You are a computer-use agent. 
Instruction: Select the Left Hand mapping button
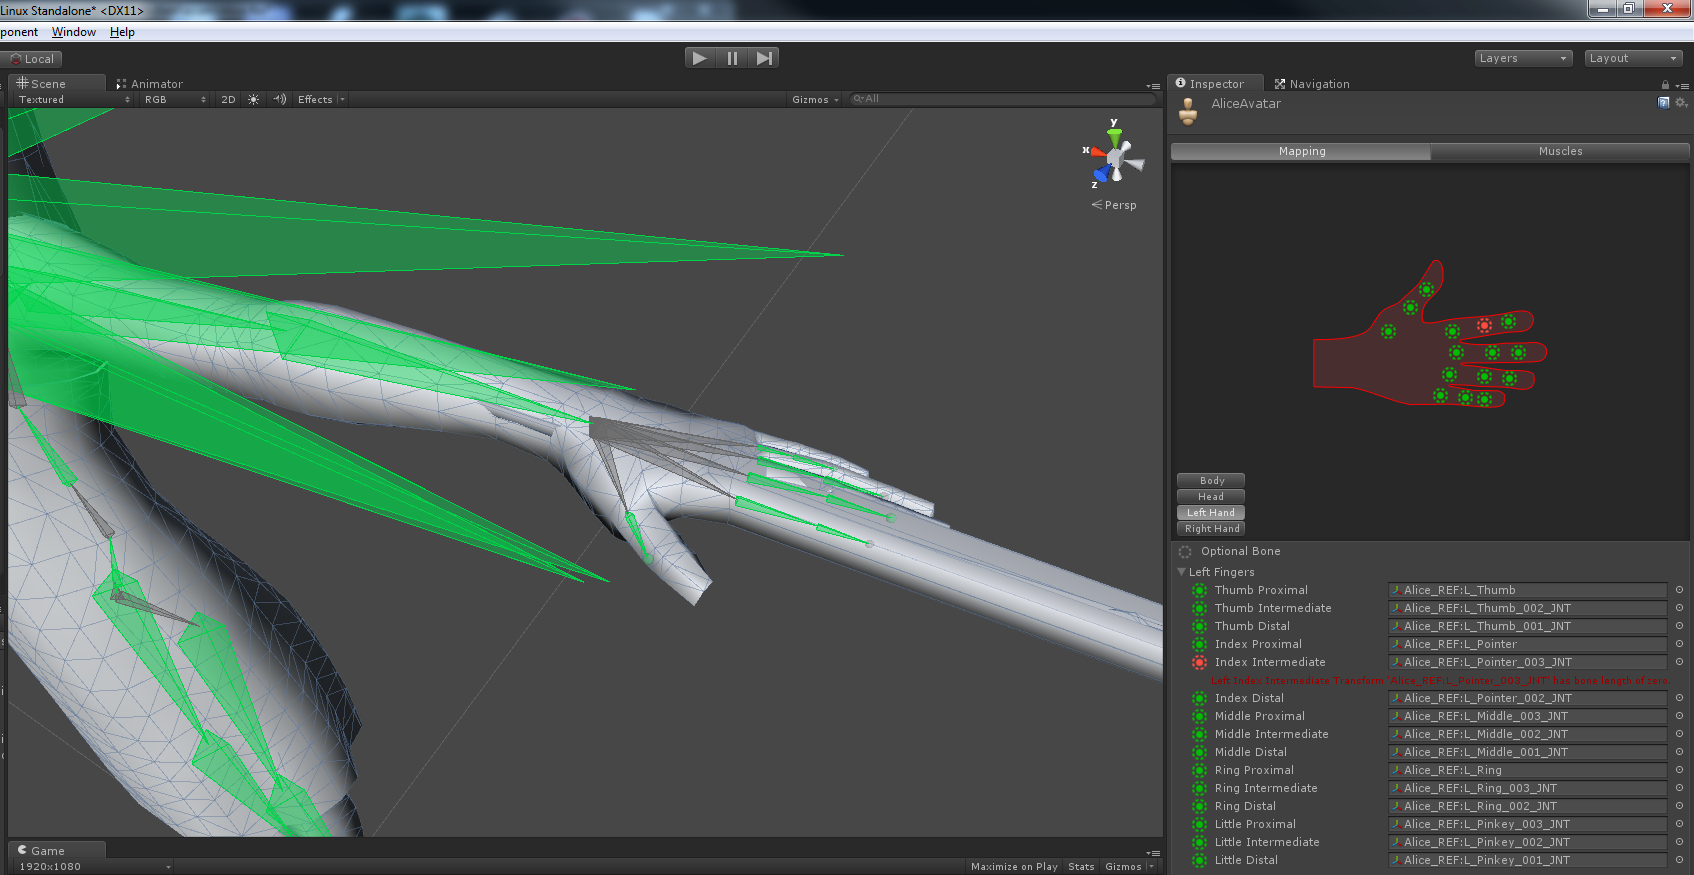[1211, 513]
